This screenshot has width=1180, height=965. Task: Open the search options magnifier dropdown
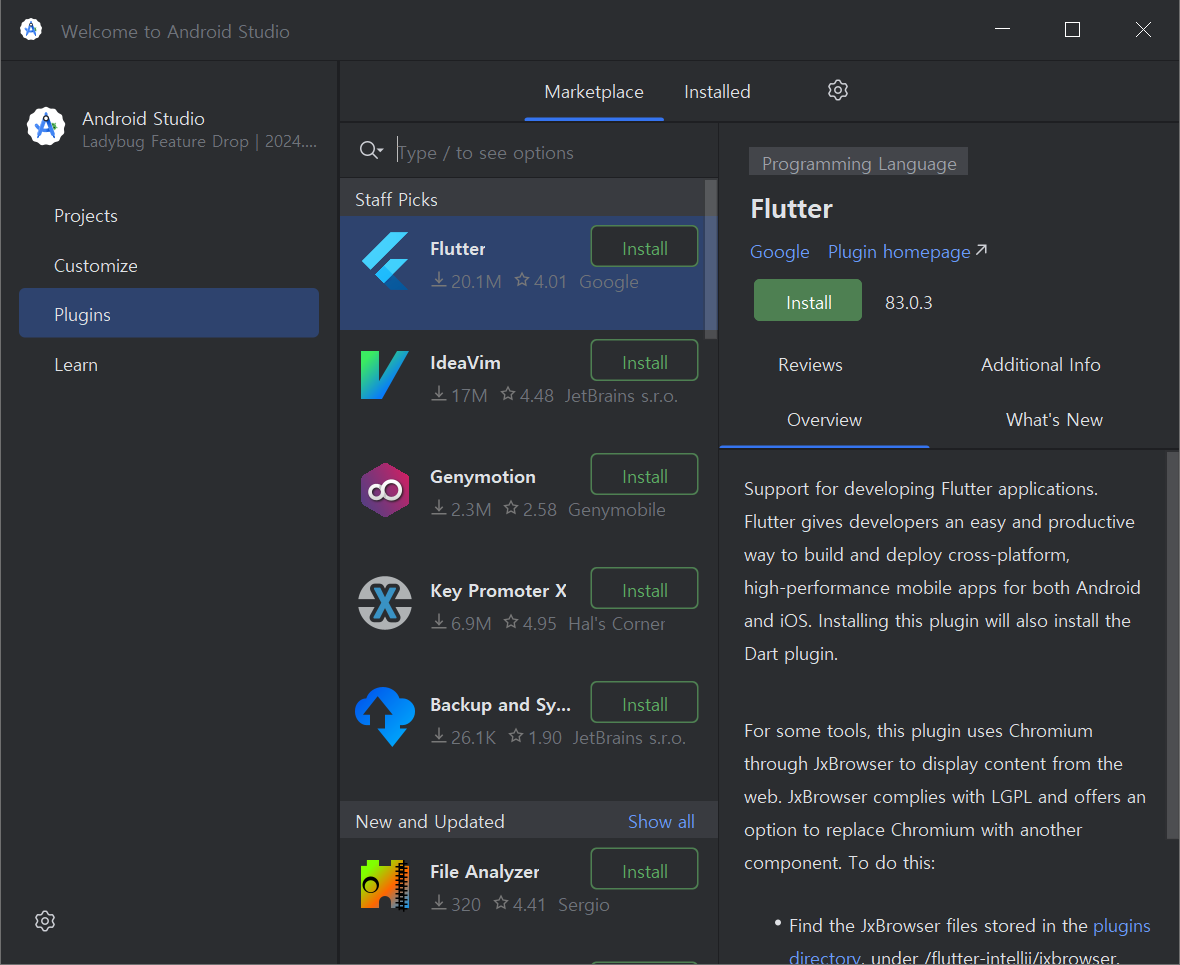[x=371, y=151]
